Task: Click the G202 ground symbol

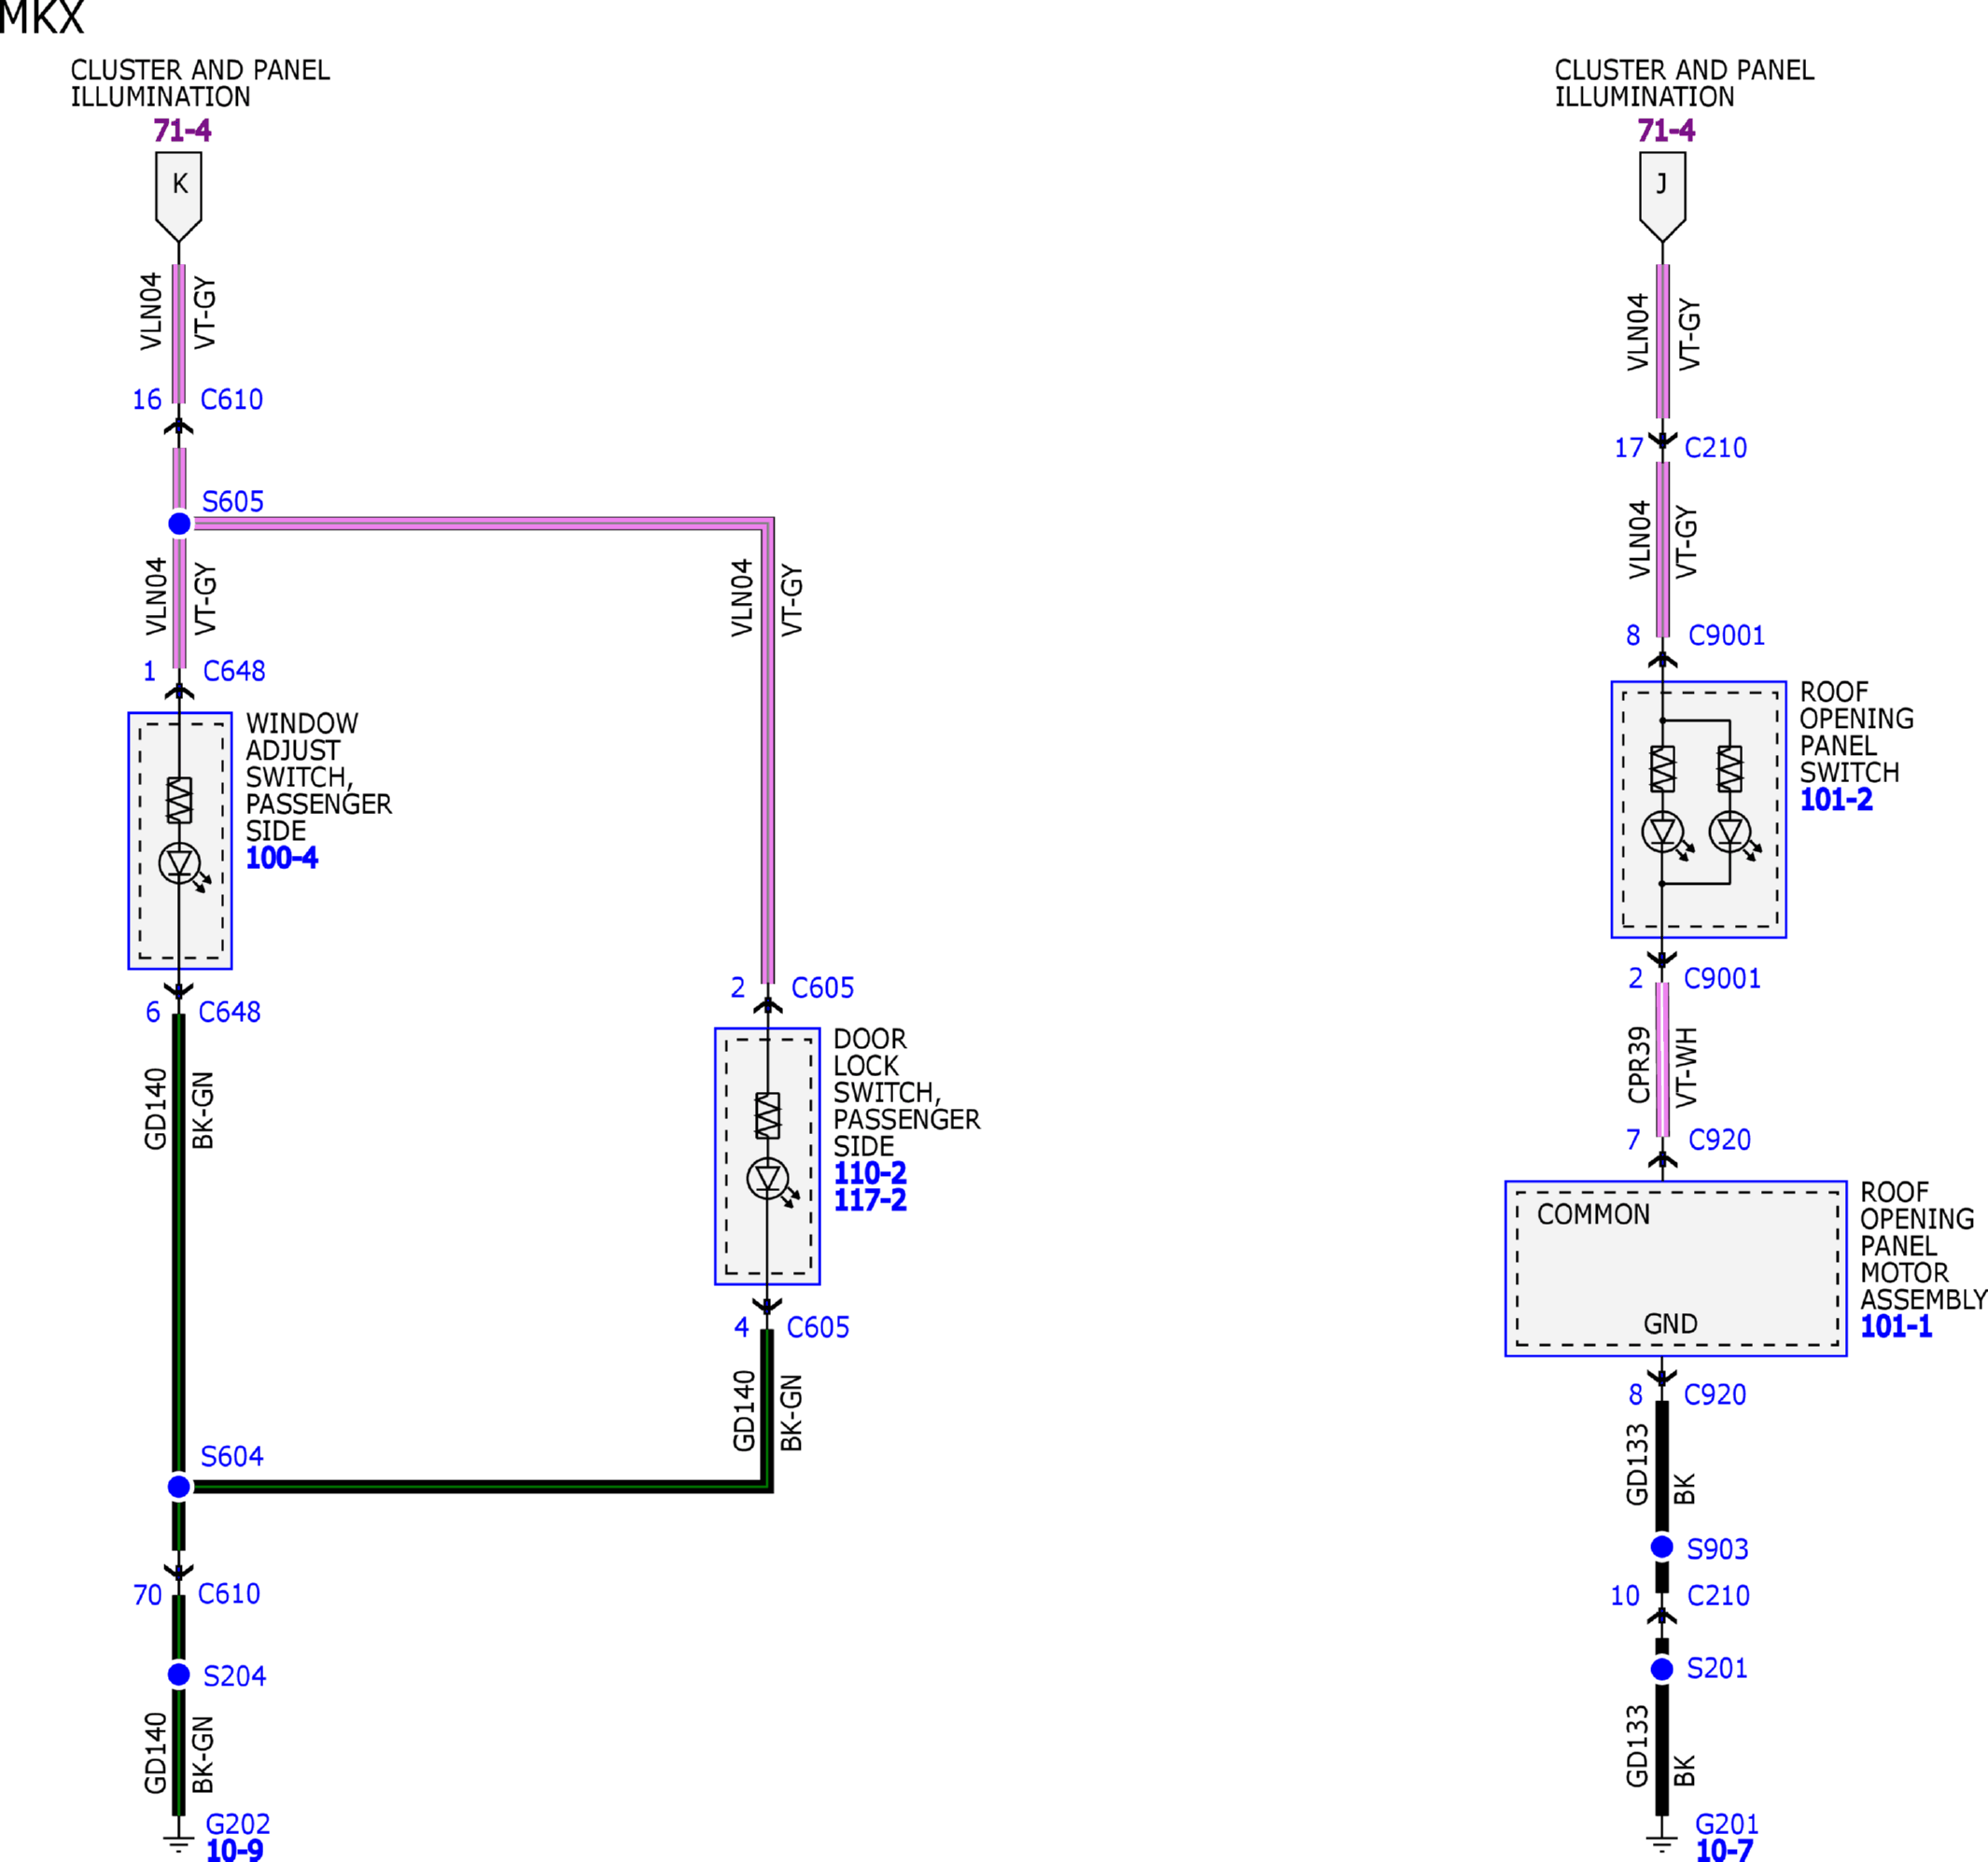Action: click(179, 1843)
